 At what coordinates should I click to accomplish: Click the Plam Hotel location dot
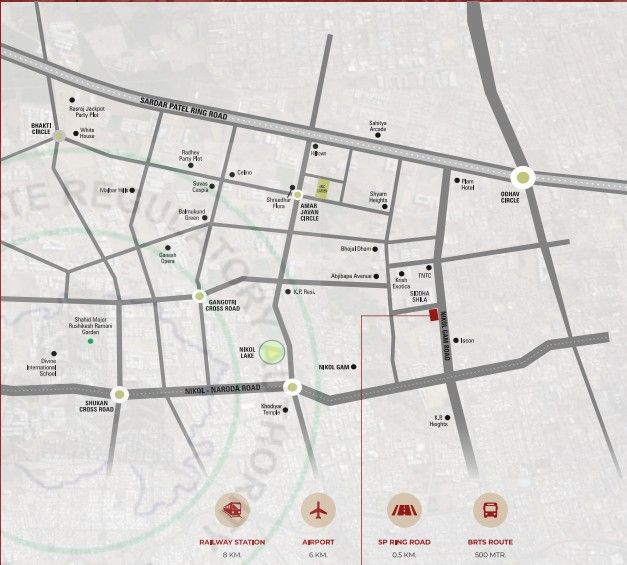tap(456, 181)
